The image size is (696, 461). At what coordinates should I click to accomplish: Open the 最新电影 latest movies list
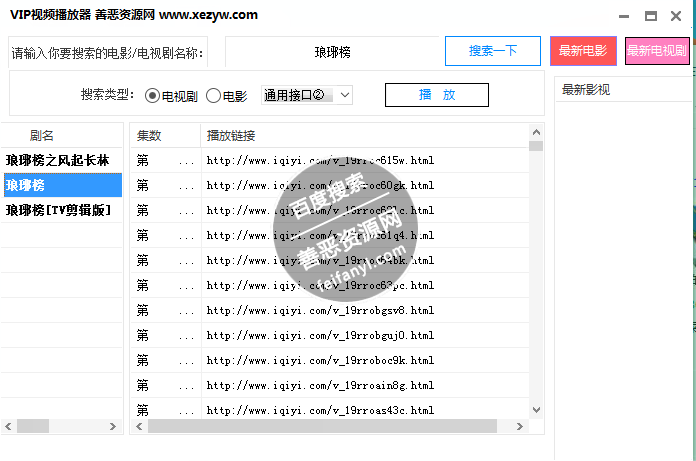click(x=582, y=51)
